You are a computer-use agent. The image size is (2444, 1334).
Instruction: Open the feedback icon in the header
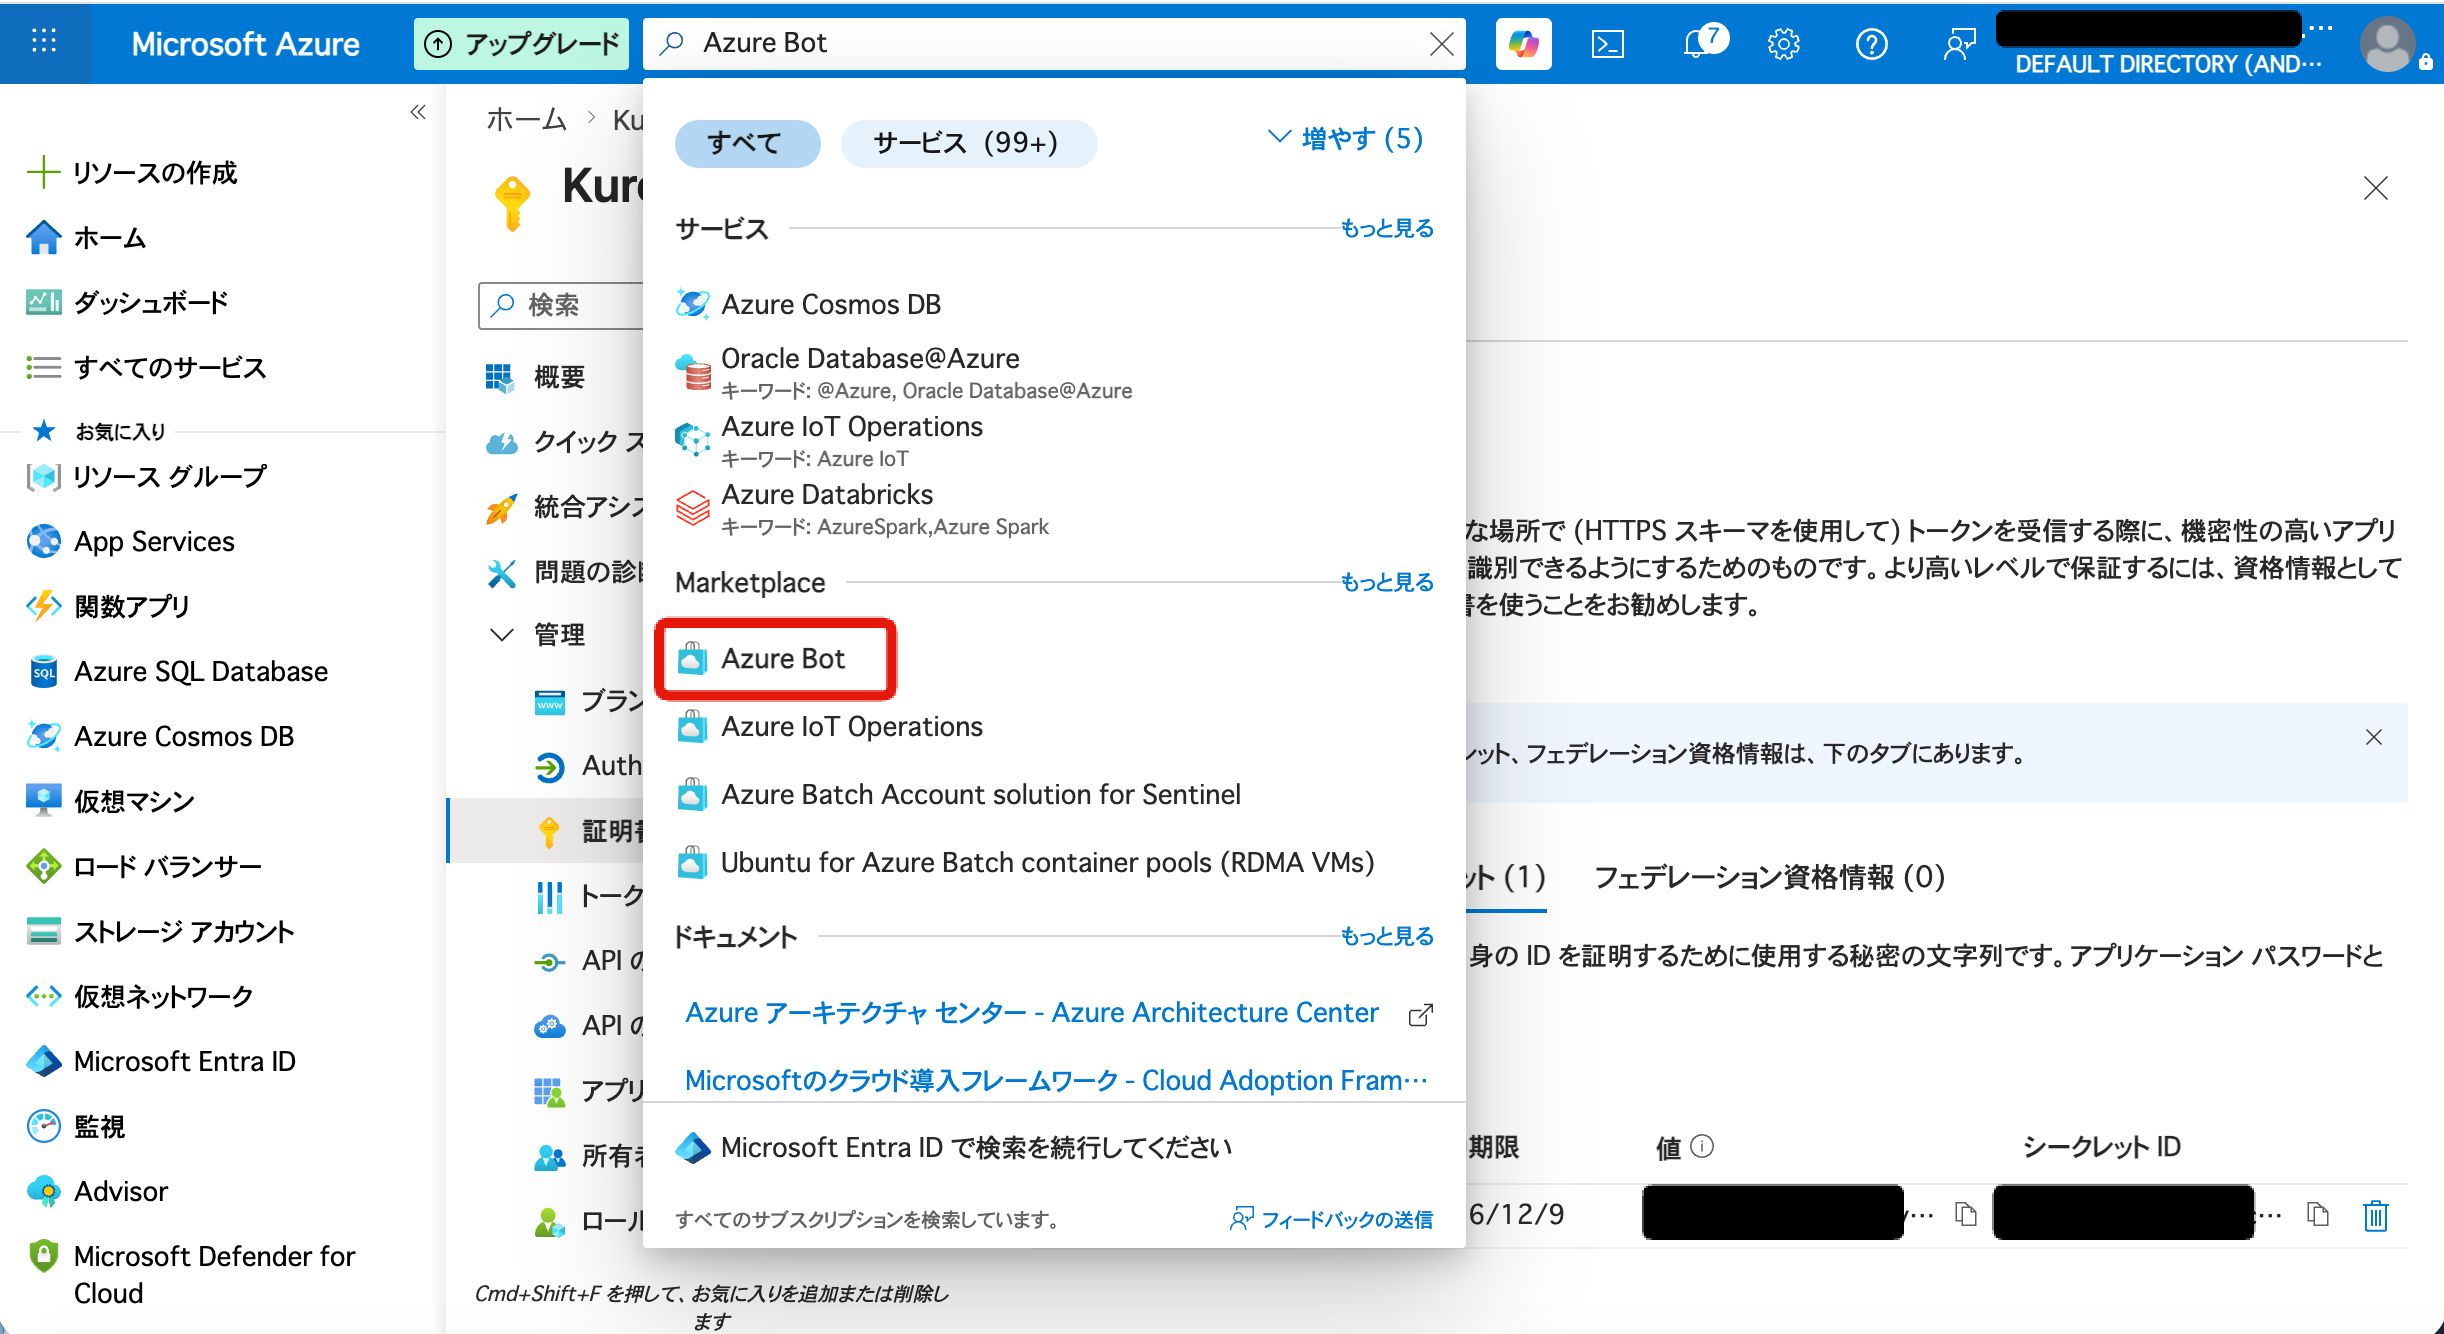click(1959, 44)
